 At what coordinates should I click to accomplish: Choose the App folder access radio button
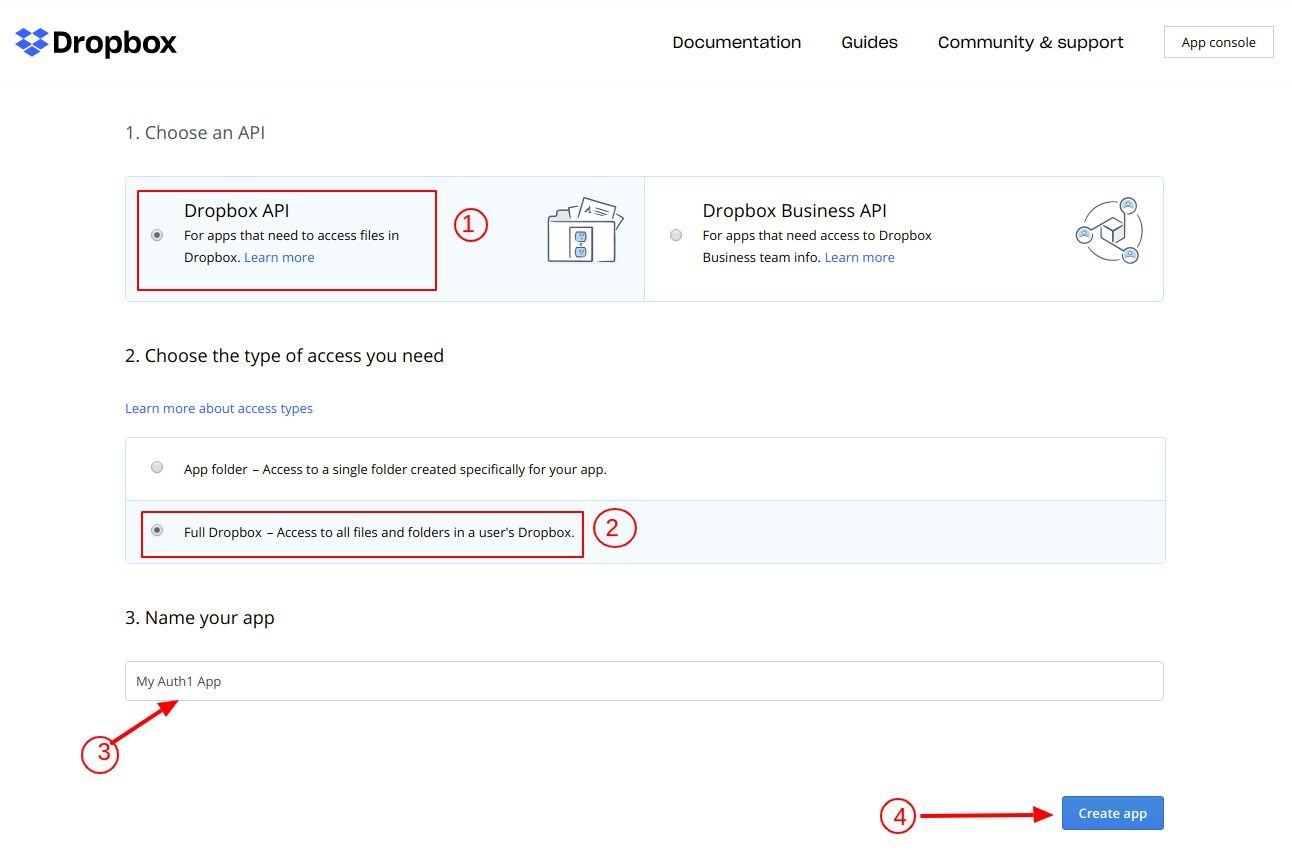157,467
